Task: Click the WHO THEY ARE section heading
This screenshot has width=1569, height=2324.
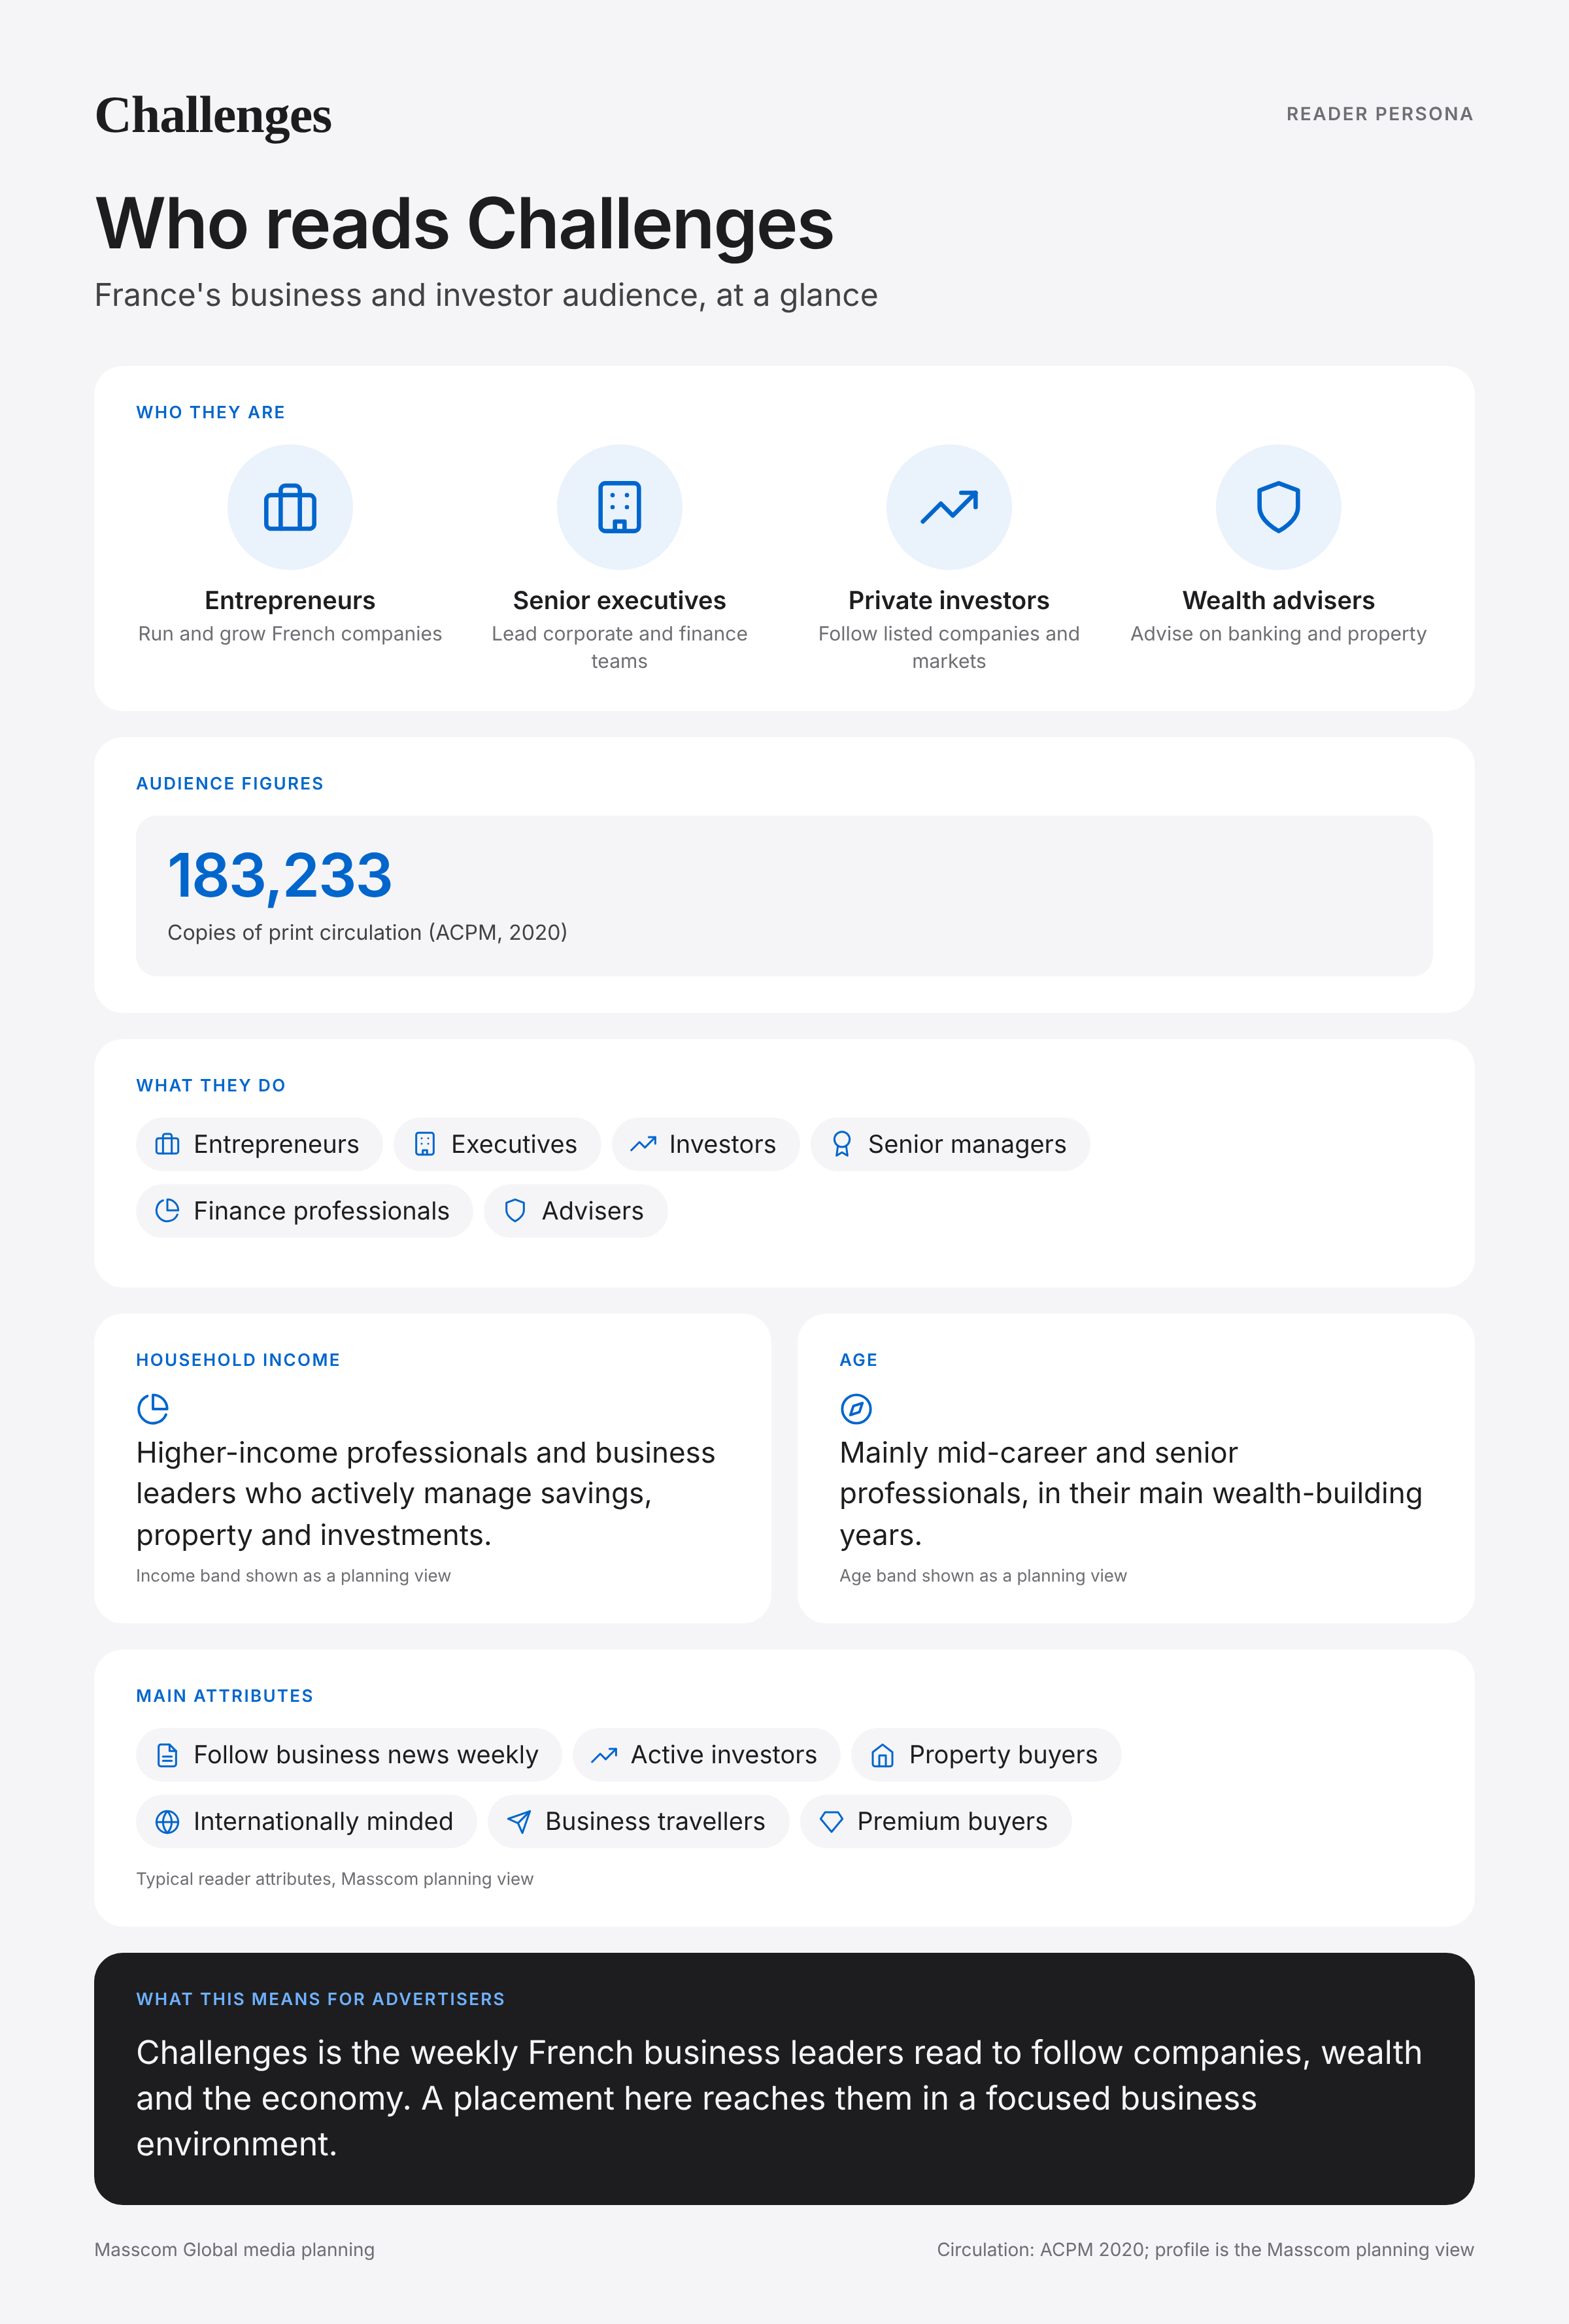Action: pyautogui.click(x=211, y=412)
